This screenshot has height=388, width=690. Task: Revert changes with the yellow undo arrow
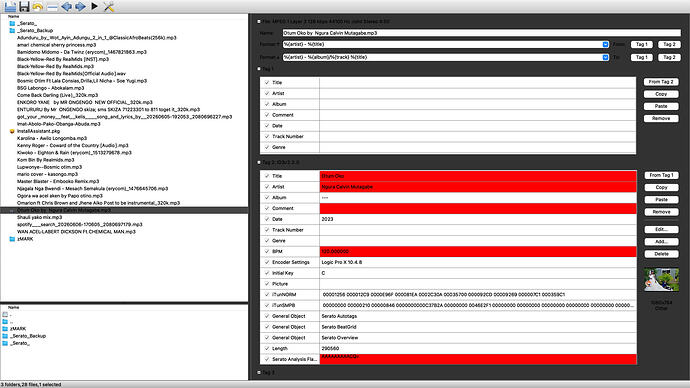(38, 7)
